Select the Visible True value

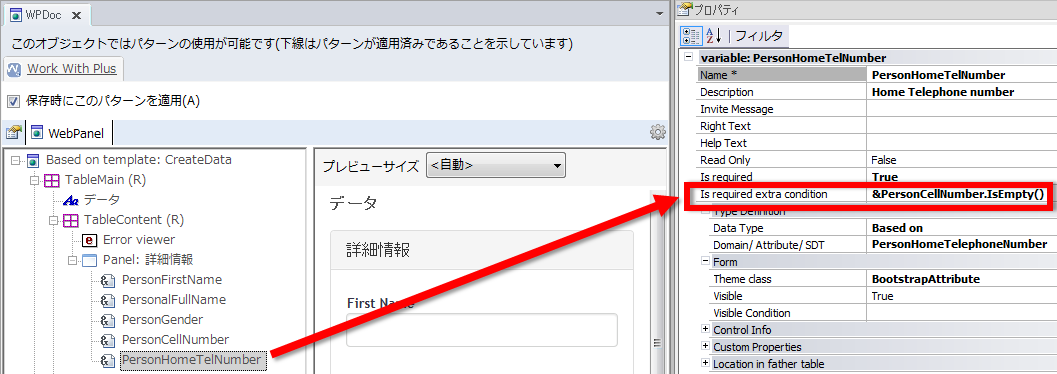(962, 296)
